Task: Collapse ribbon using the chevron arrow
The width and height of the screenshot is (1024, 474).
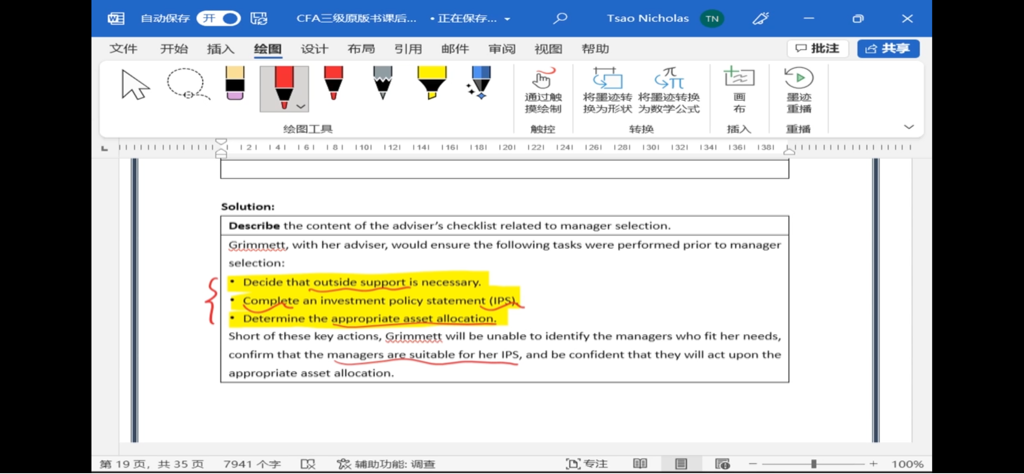Action: coord(908,127)
